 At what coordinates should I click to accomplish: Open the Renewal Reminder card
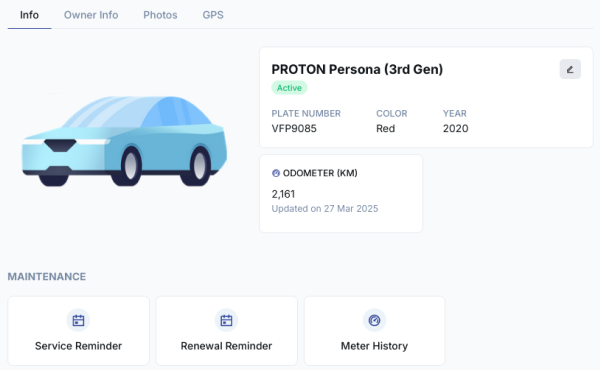[227, 331]
